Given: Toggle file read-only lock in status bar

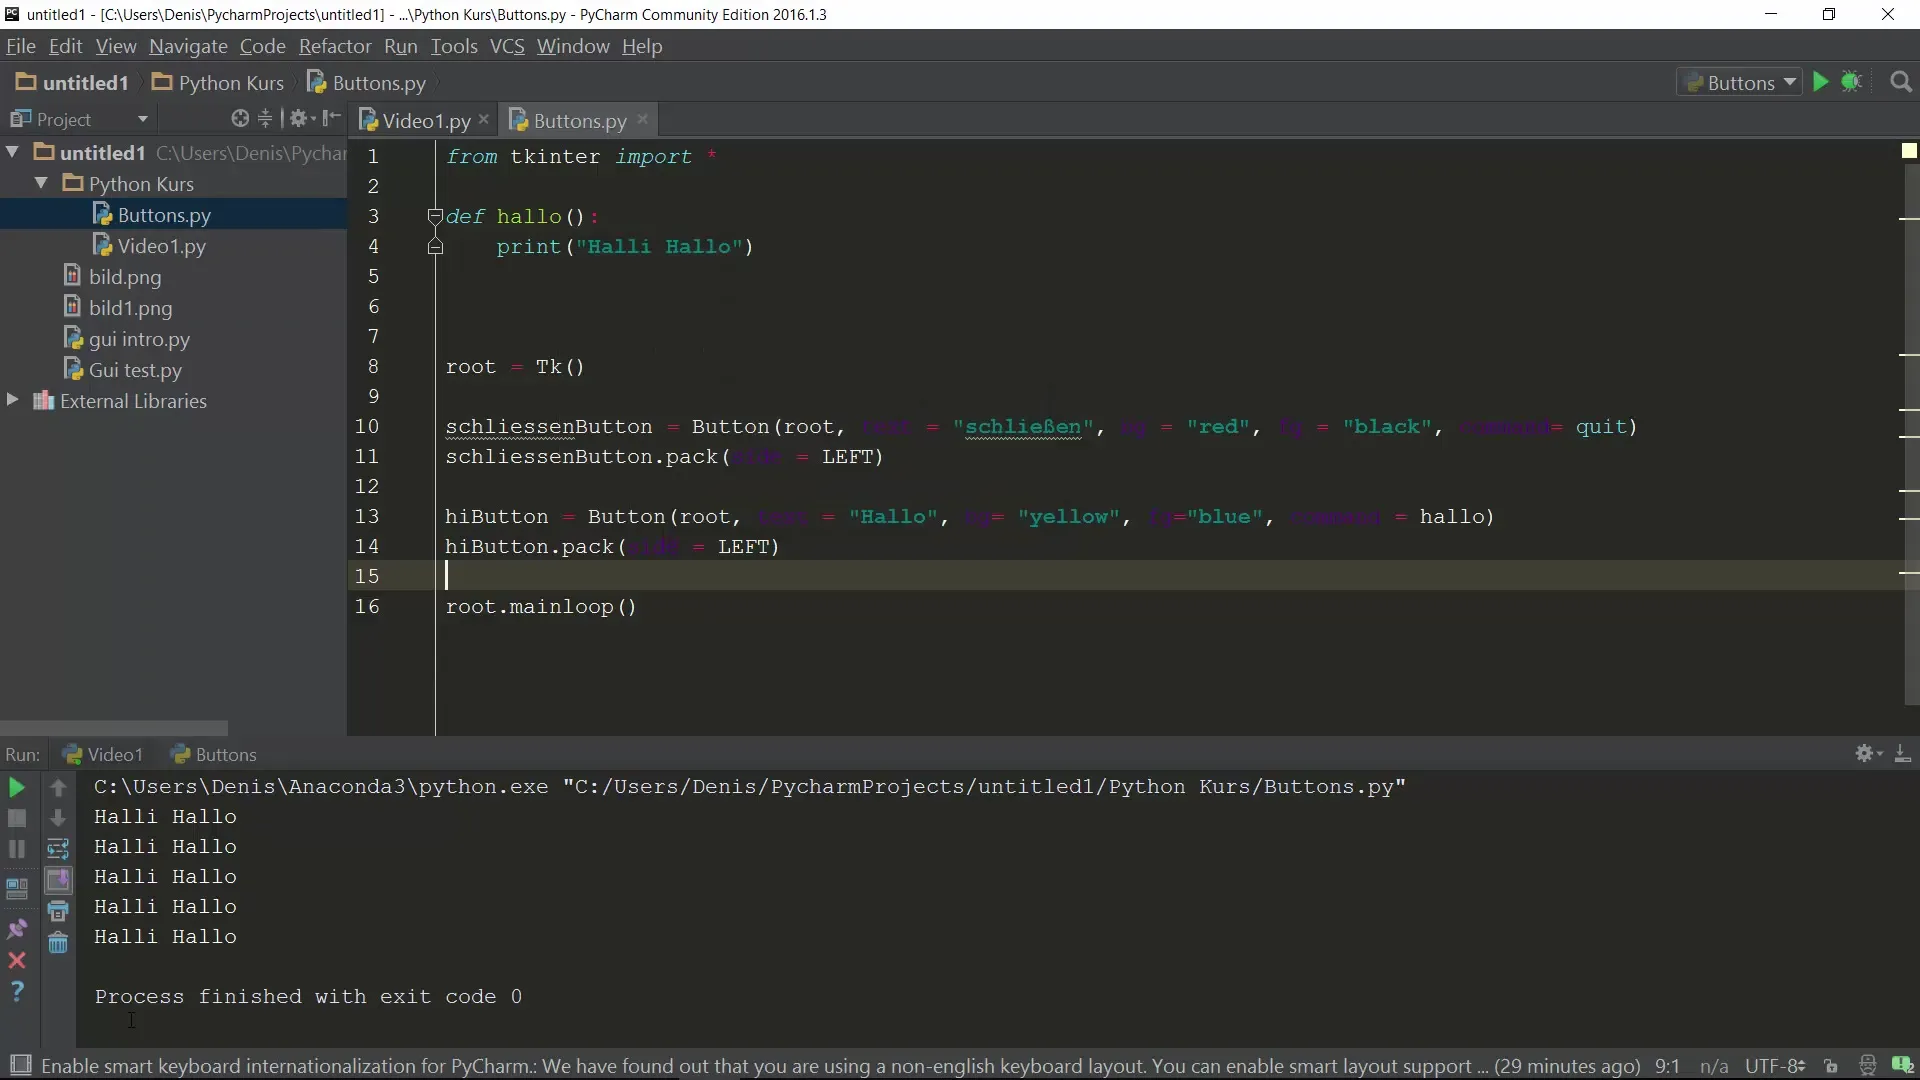Looking at the screenshot, I should (1831, 1066).
